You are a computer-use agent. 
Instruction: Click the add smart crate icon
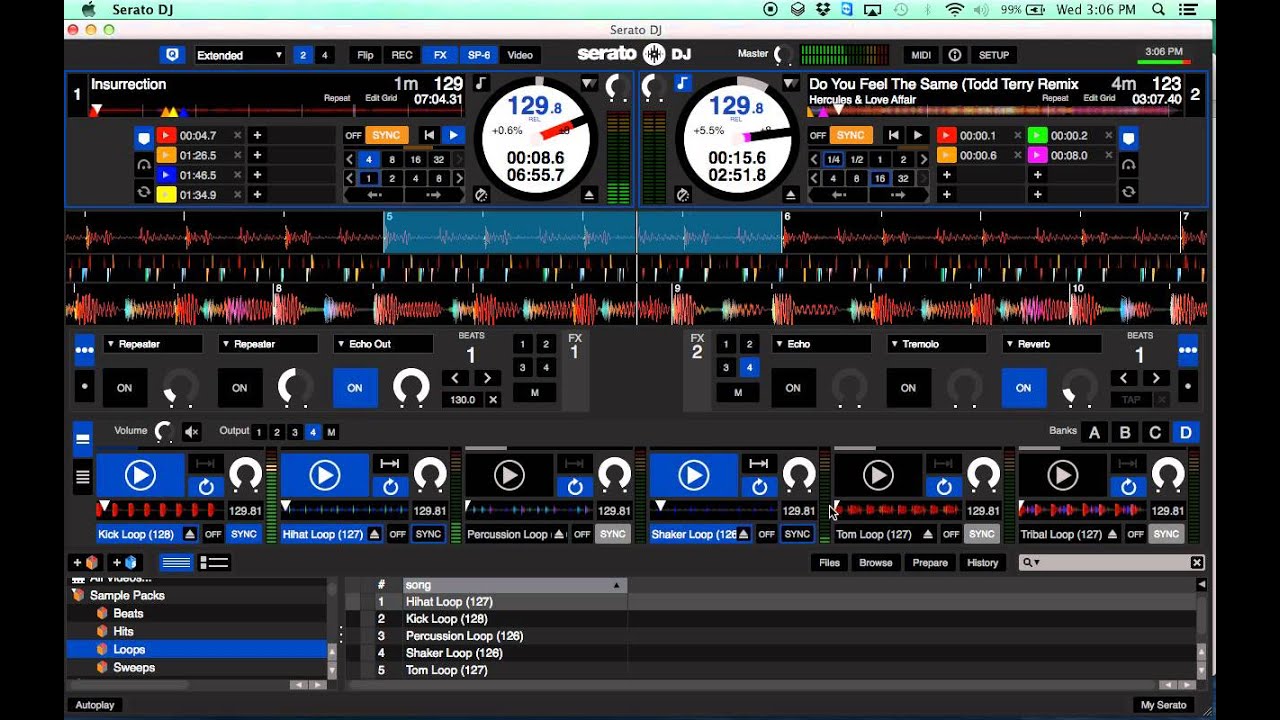[x=125, y=563]
